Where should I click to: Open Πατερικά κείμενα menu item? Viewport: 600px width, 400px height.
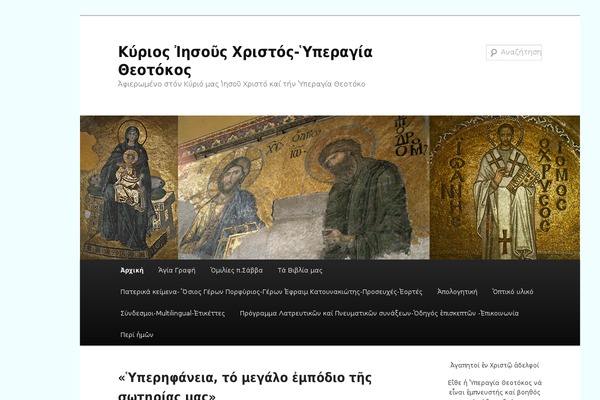click(x=271, y=292)
